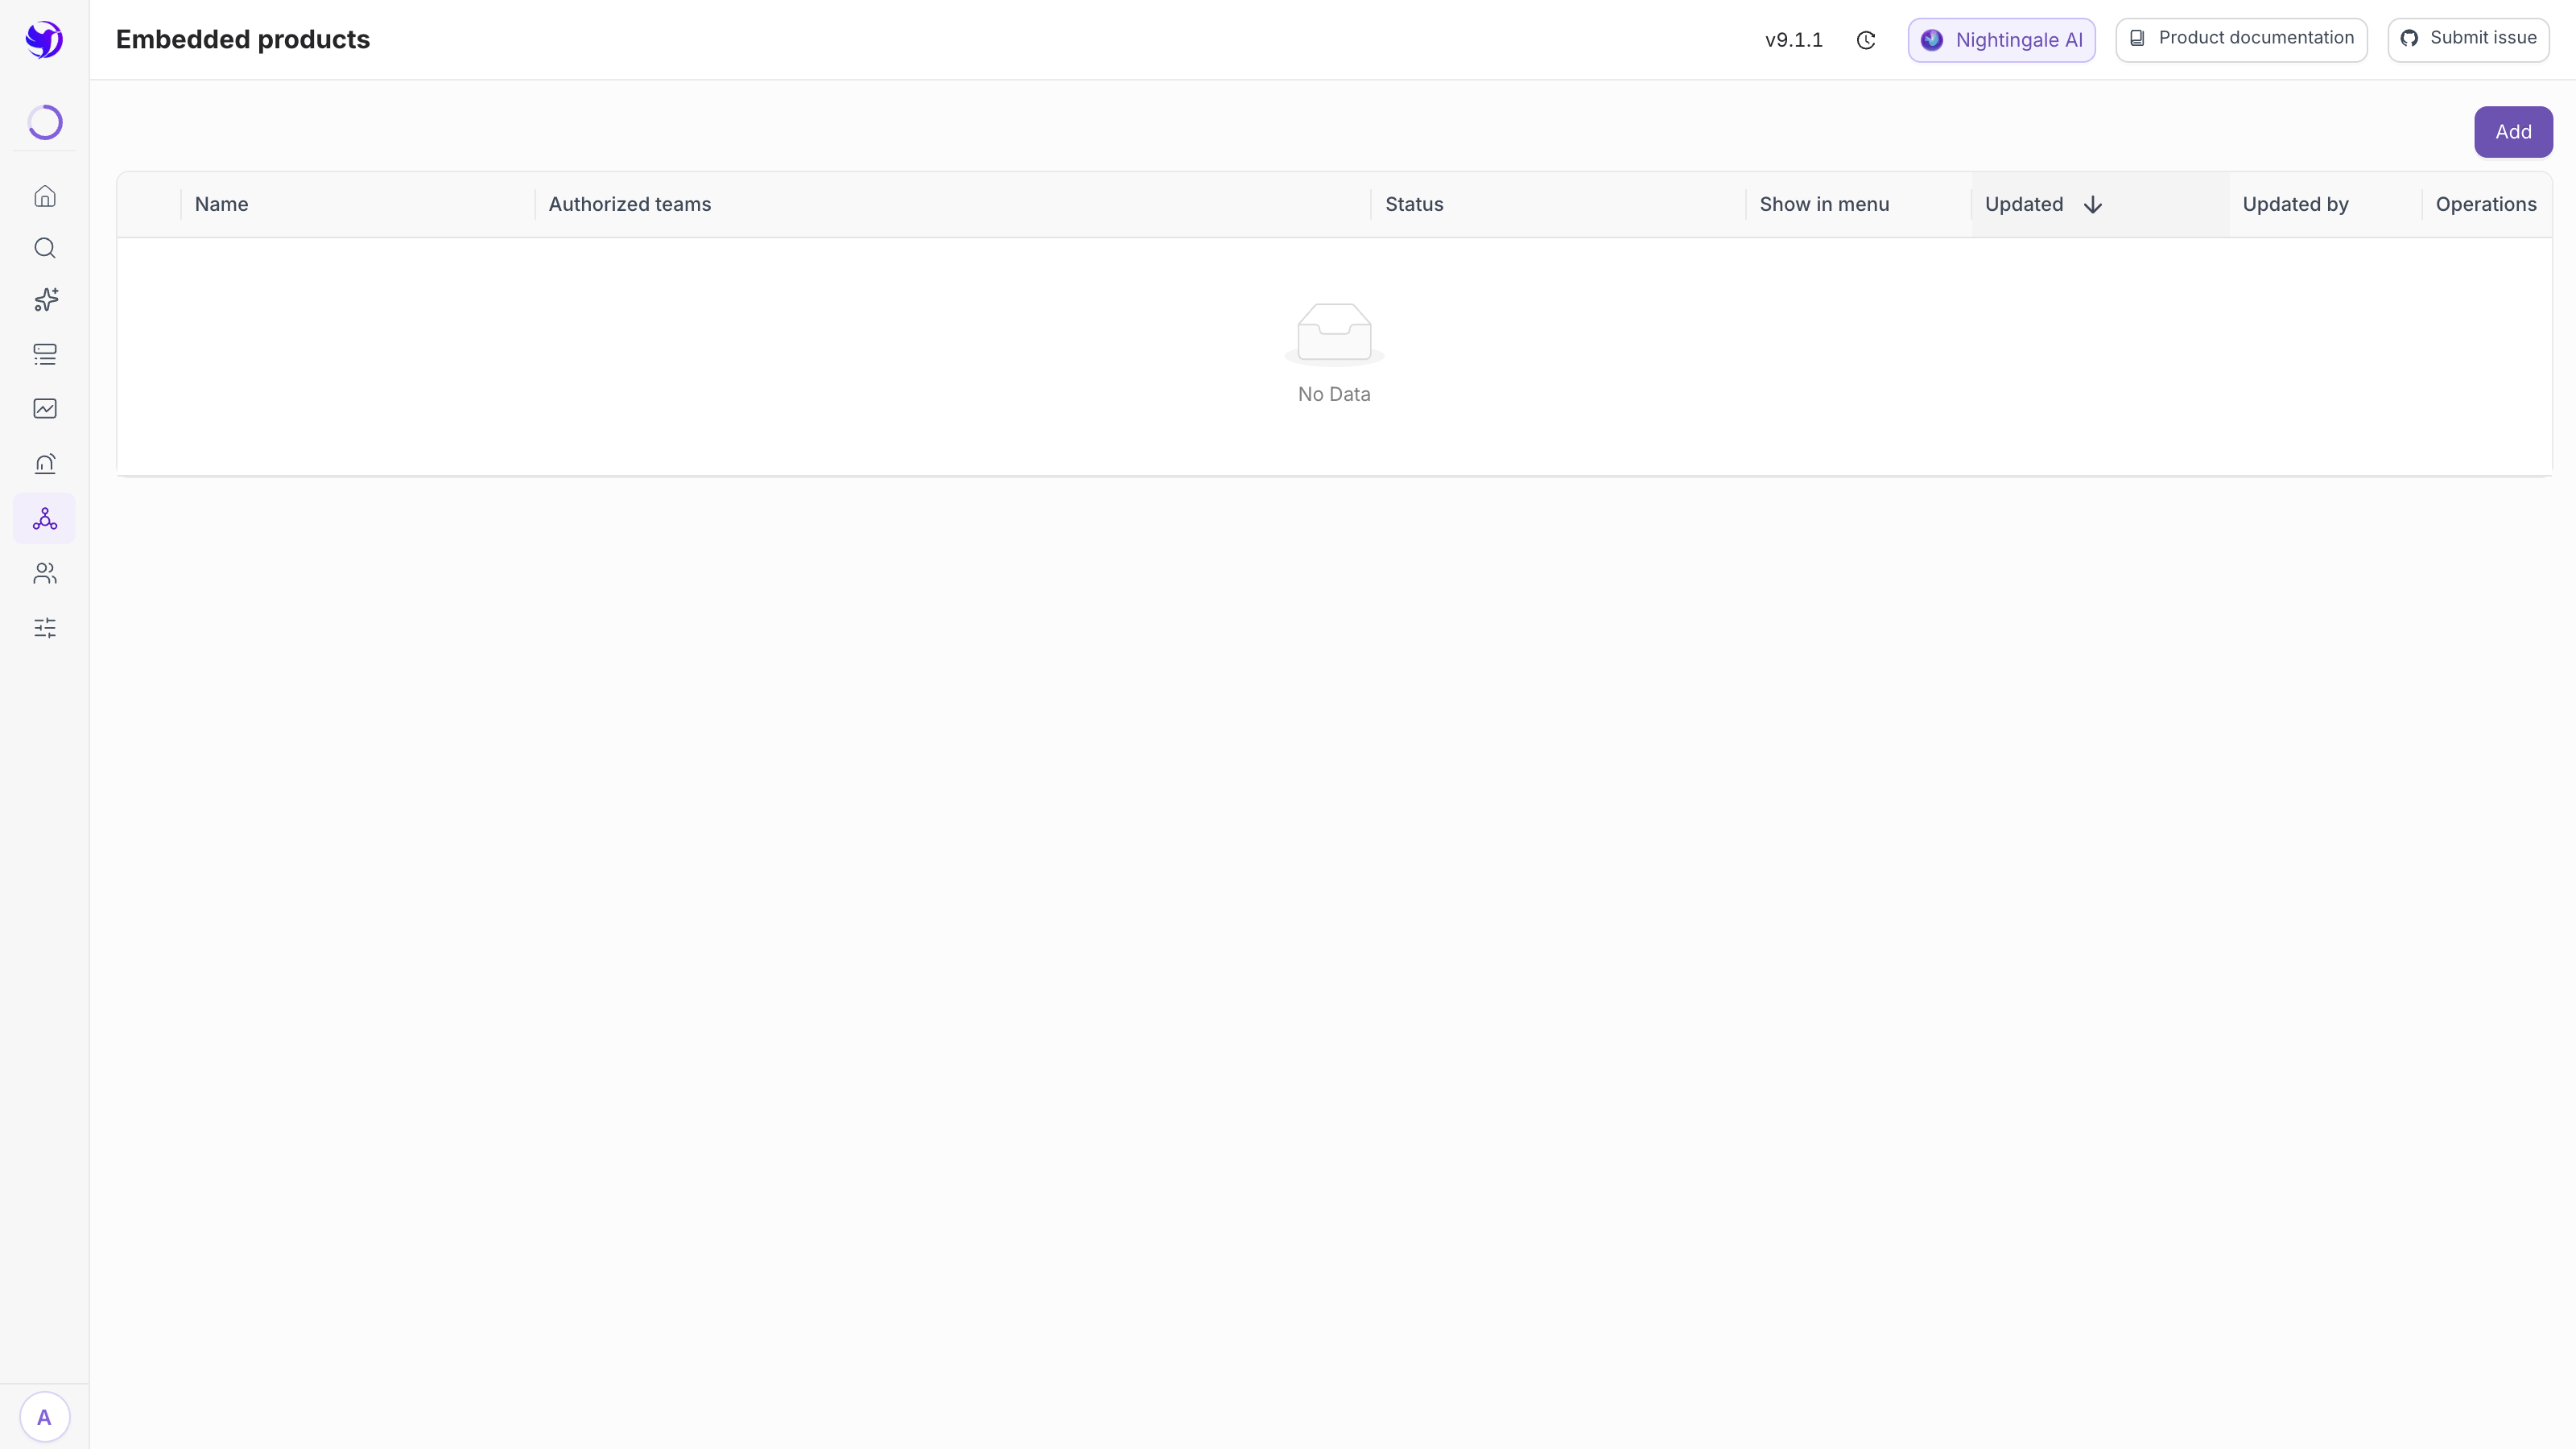2576x1449 pixels.
Task: Open the user avatar A menu
Action: (44, 1417)
